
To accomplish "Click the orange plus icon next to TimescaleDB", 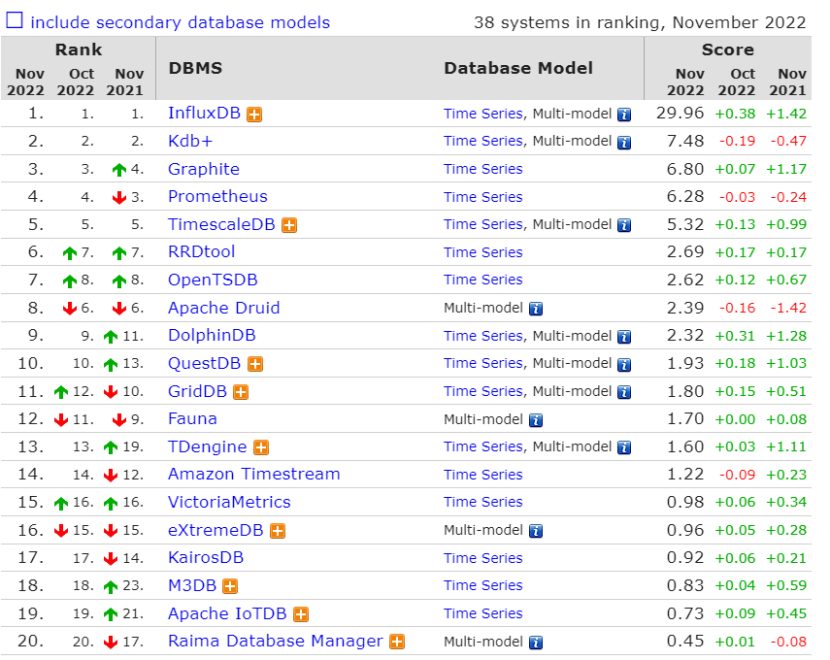I will pos(289,225).
